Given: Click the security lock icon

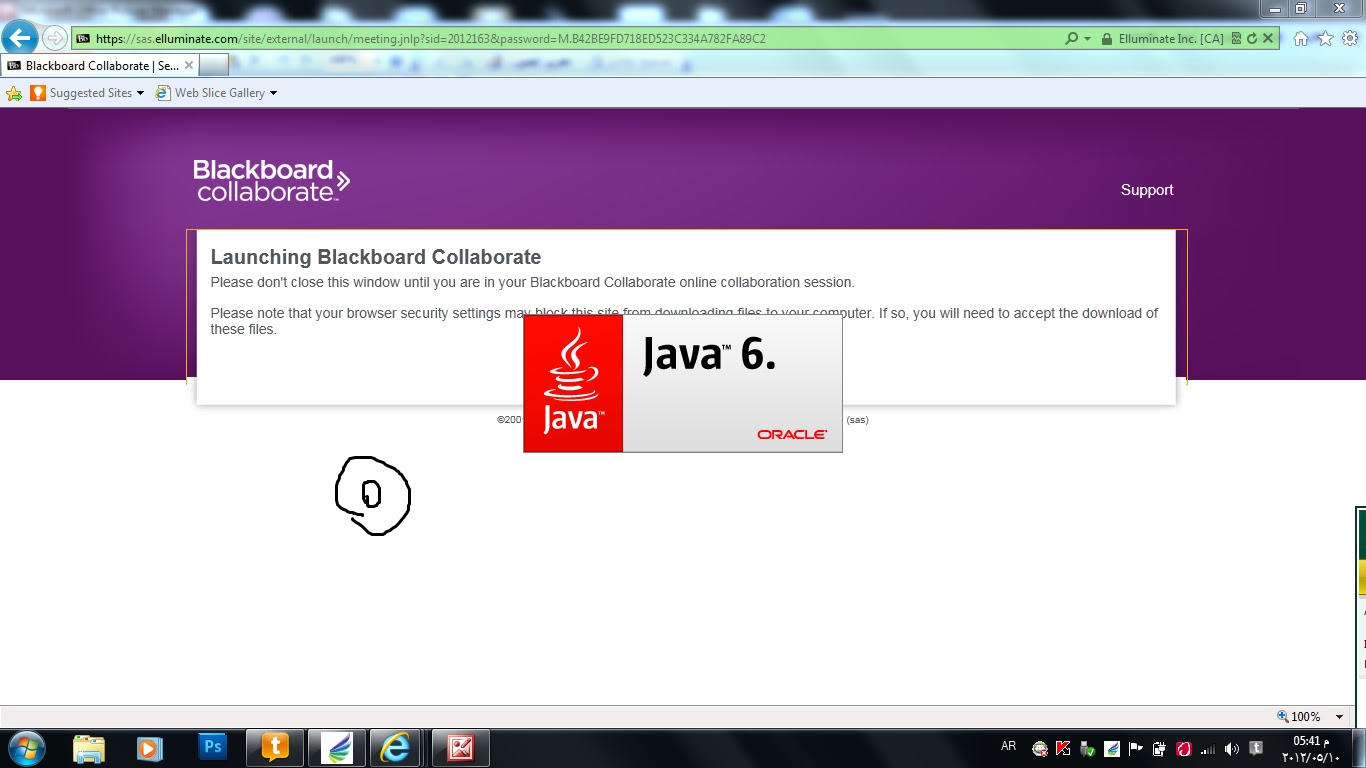Looking at the screenshot, I should pyautogui.click(x=1106, y=38).
